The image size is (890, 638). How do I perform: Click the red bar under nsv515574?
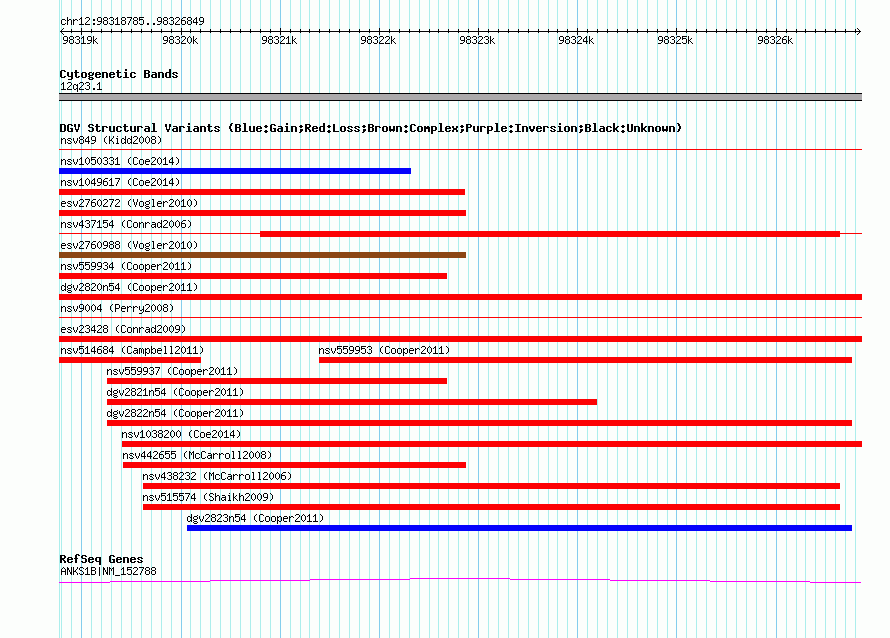click(492, 507)
